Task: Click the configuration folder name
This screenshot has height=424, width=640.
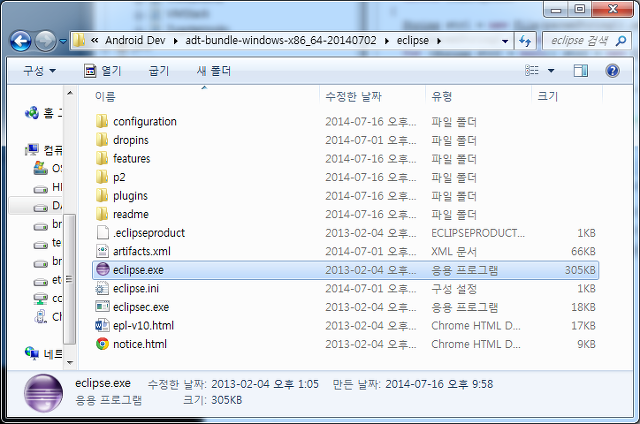Action: (x=145, y=122)
